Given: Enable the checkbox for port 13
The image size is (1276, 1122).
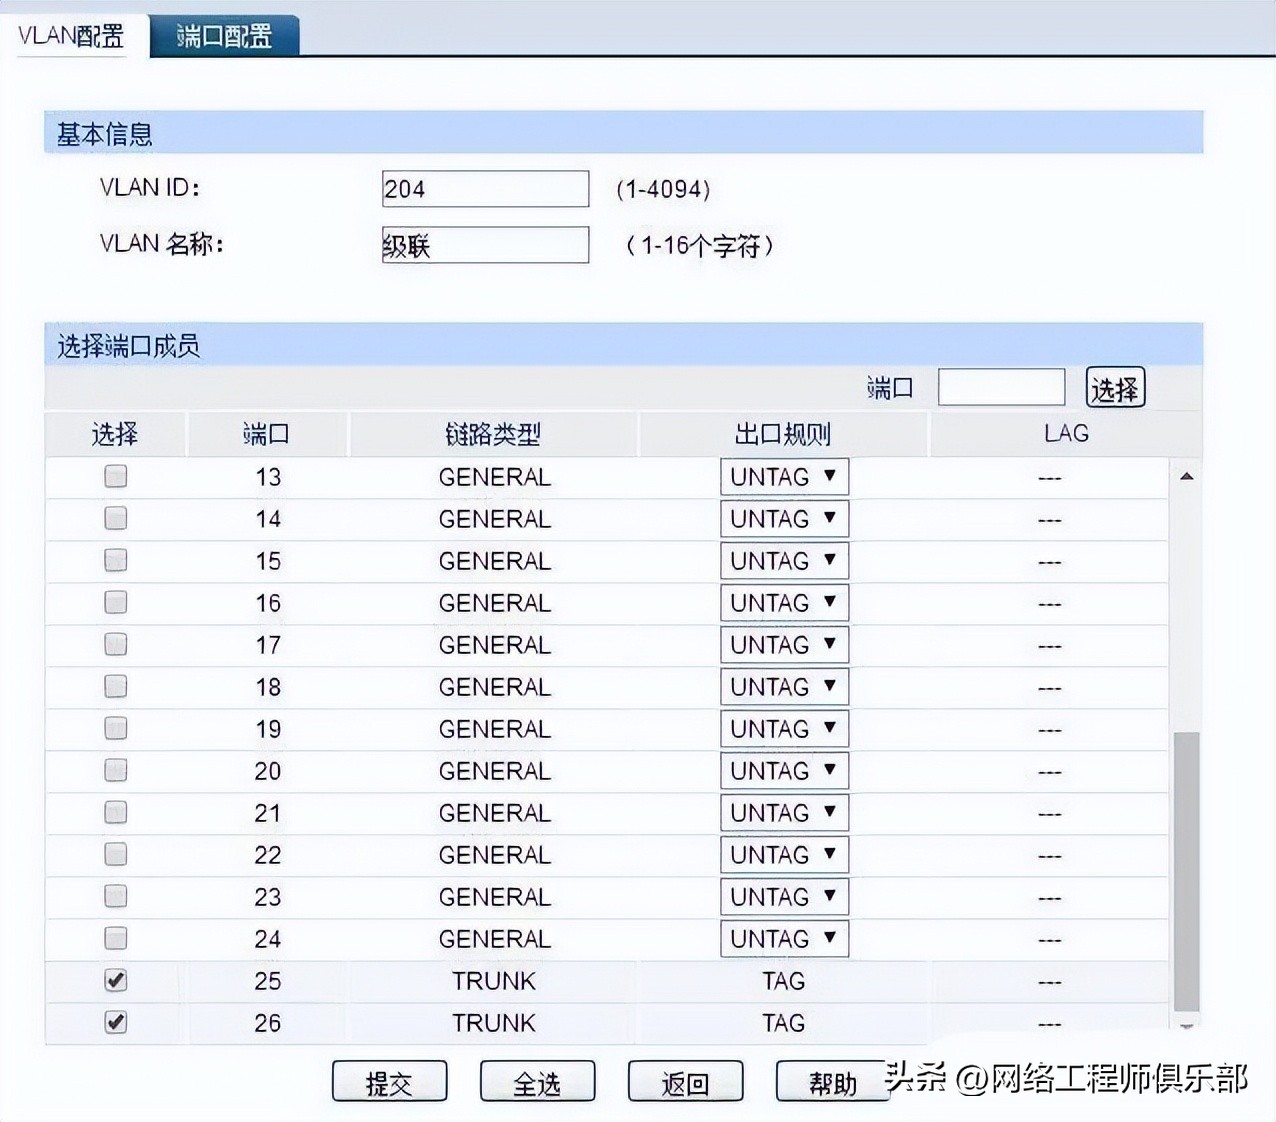Looking at the screenshot, I should 115,476.
